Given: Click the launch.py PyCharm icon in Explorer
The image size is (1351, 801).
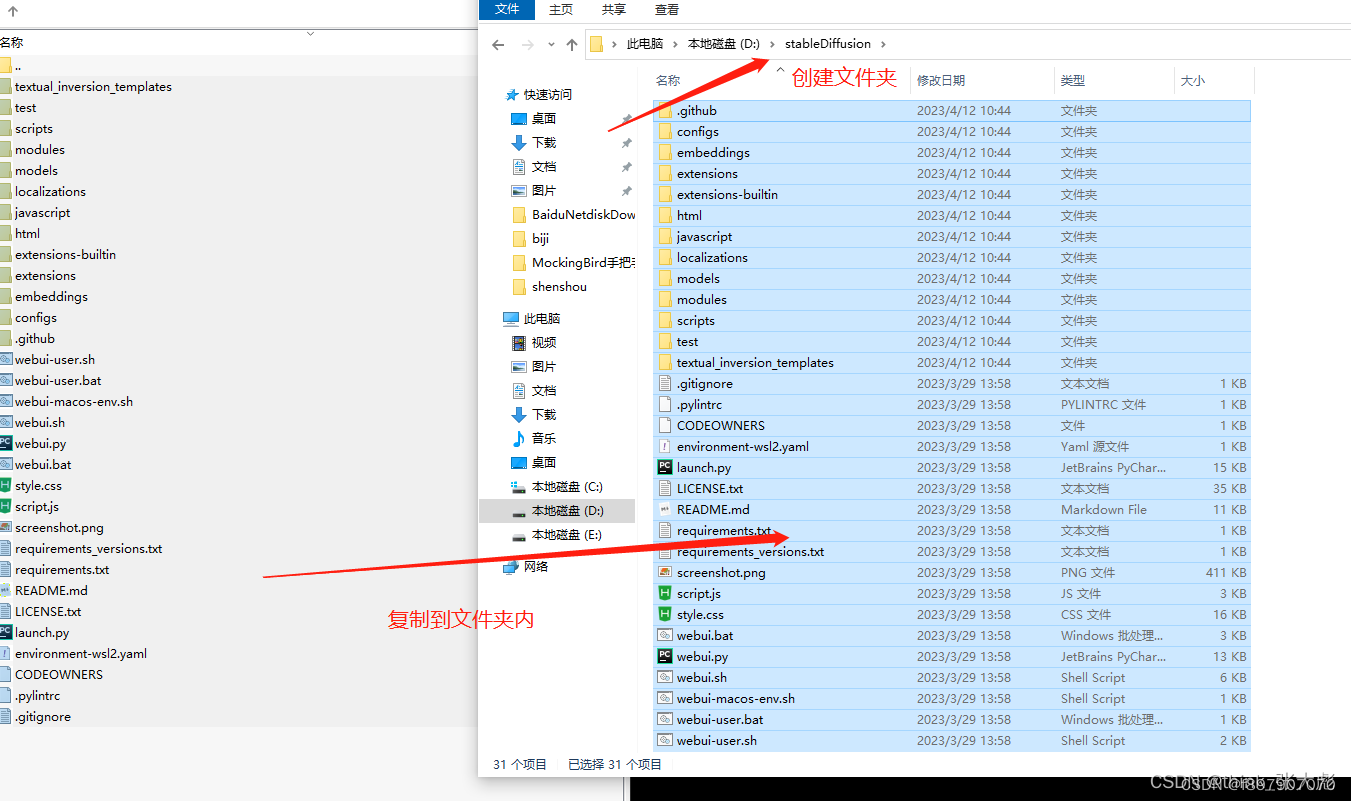Looking at the screenshot, I should 665,467.
